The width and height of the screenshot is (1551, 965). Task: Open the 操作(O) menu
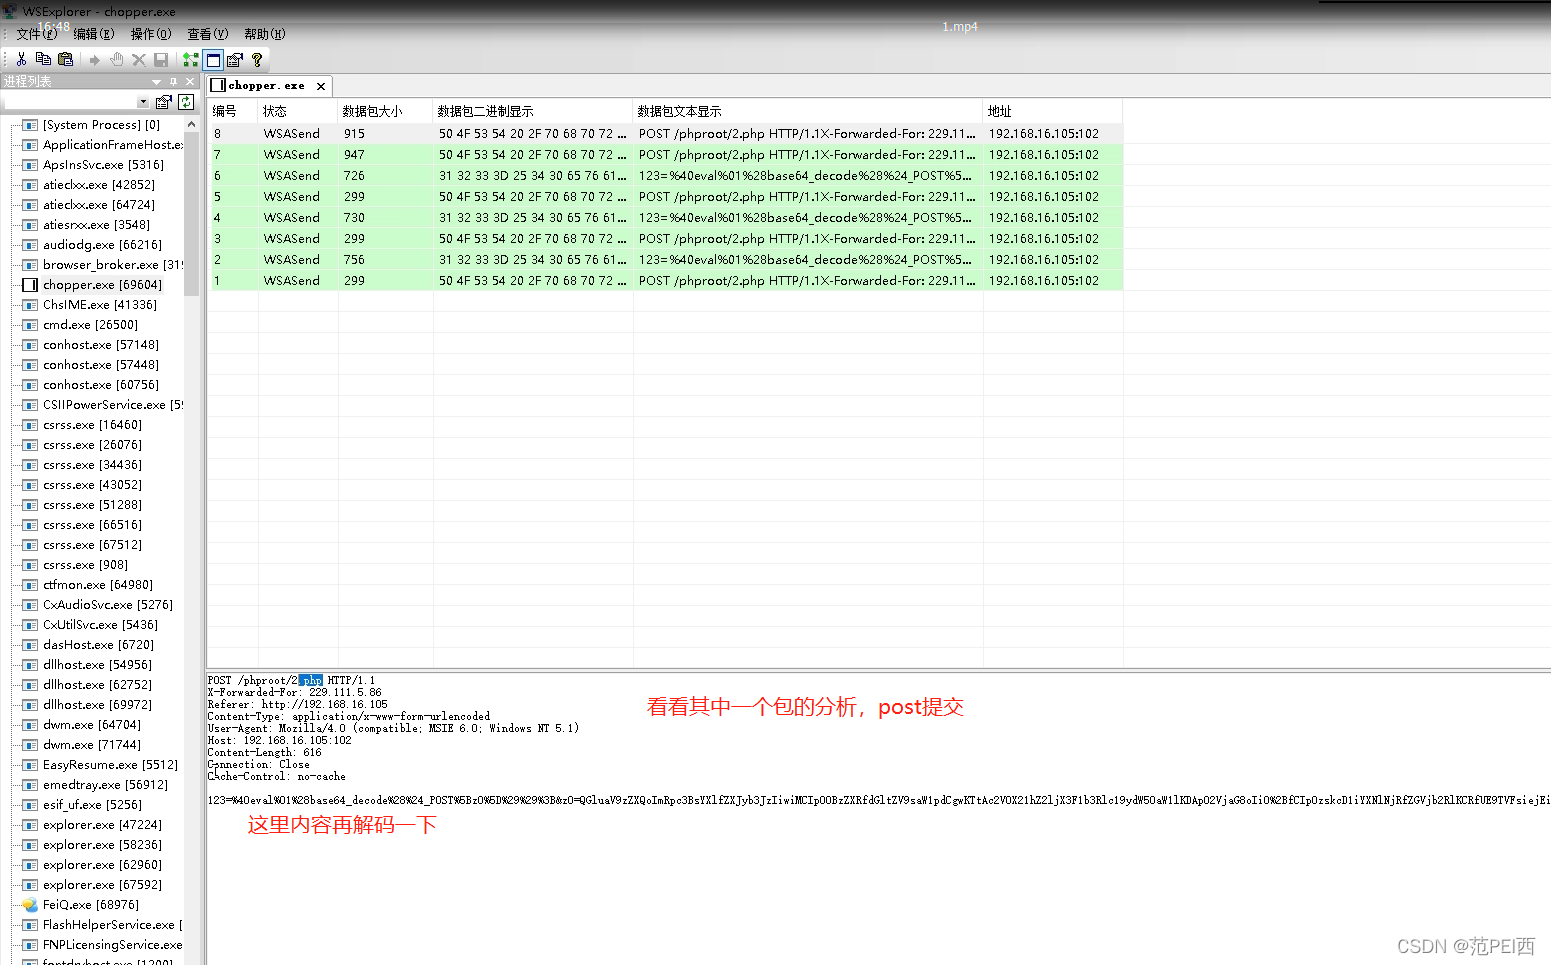point(151,34)
